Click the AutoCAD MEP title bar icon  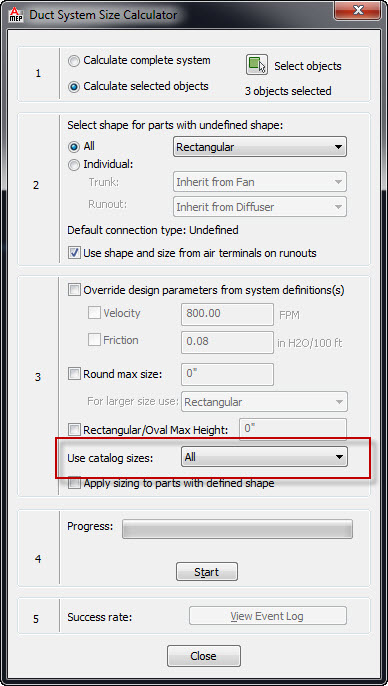tap(16, 15)
